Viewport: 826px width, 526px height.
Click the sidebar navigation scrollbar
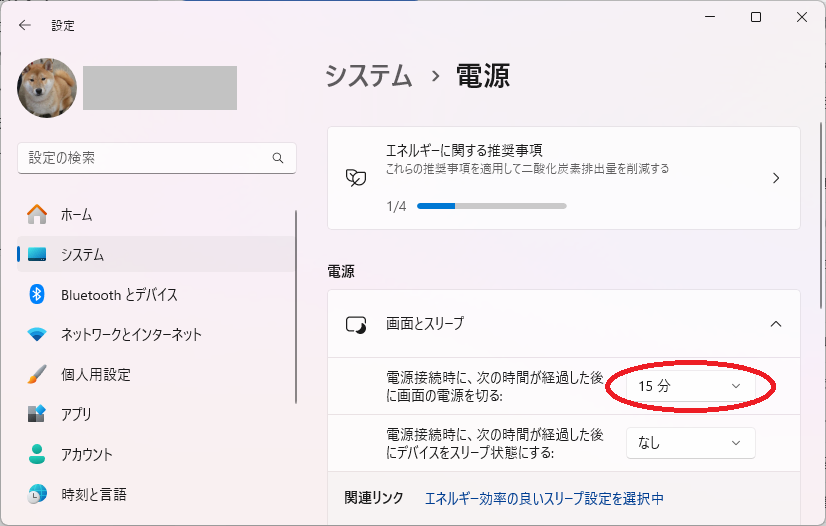(x=296, y=307)
